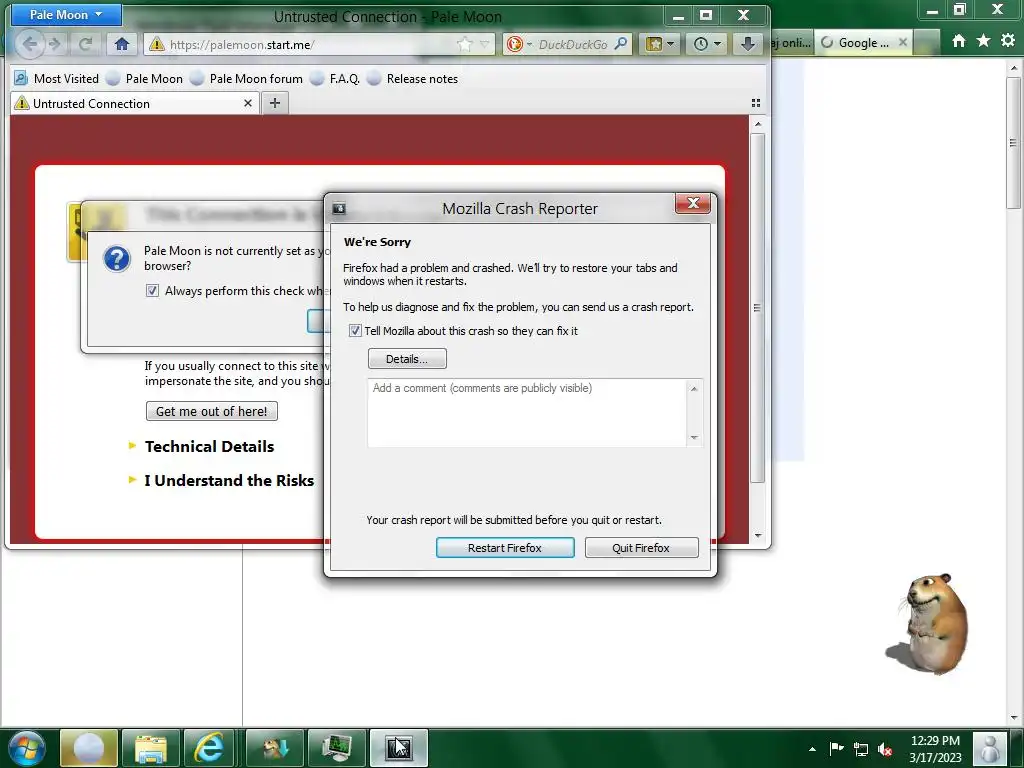Open the network tray icon
This screenshot has width=1024, height=768.
861,749
